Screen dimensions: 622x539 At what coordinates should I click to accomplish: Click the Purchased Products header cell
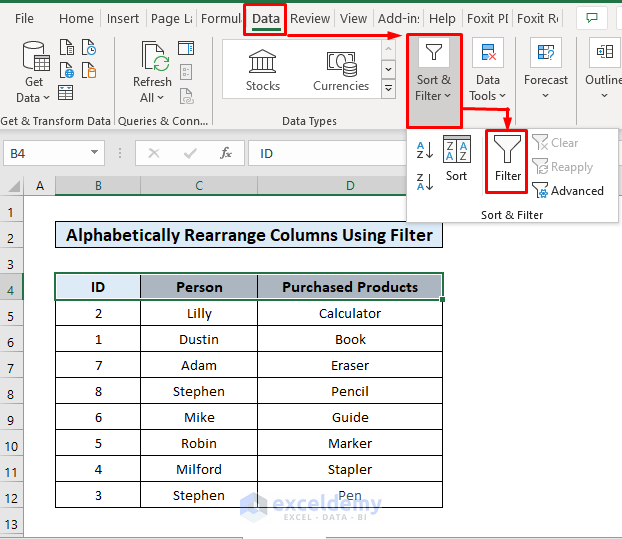[350, 287]
